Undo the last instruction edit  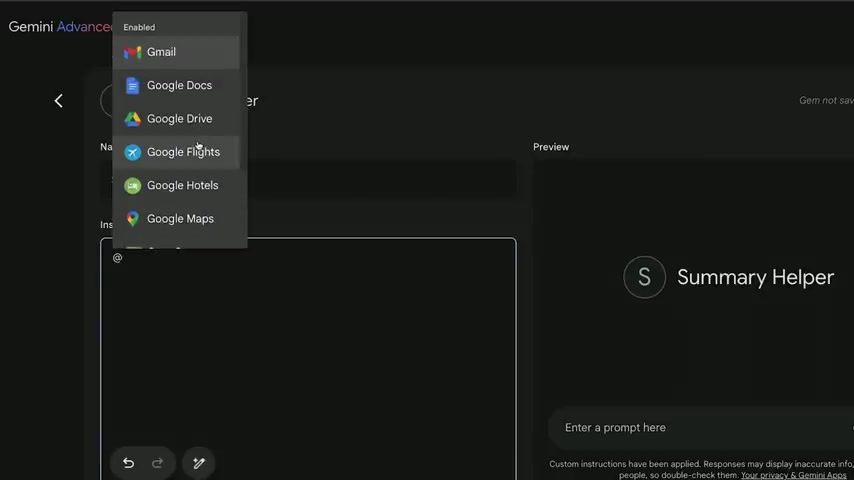click(129, 463)
